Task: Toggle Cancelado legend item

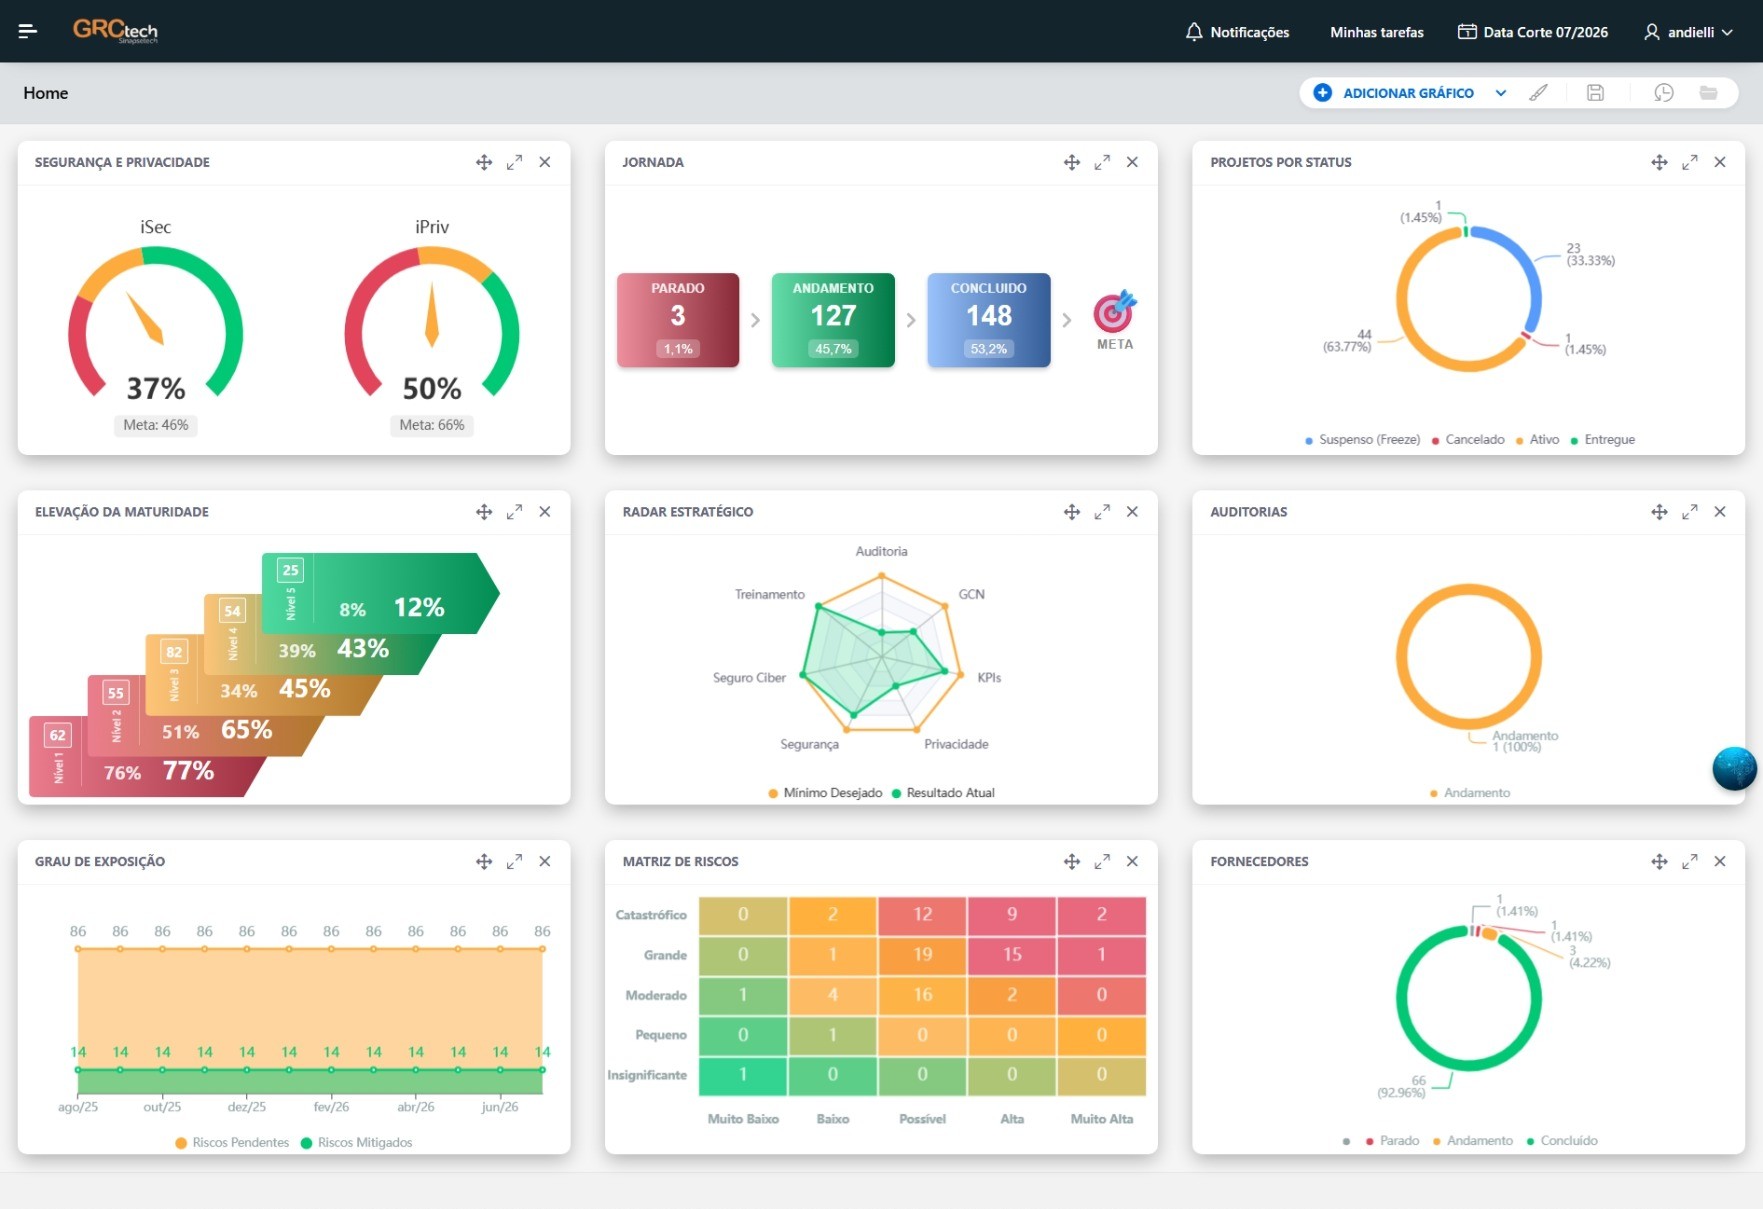Action: coord(1468,440)
